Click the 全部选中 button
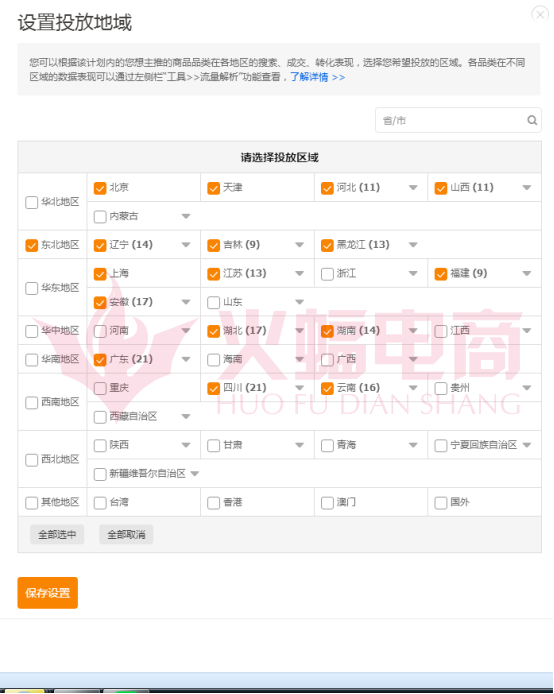The image size is (554, 694). point(57,535)
